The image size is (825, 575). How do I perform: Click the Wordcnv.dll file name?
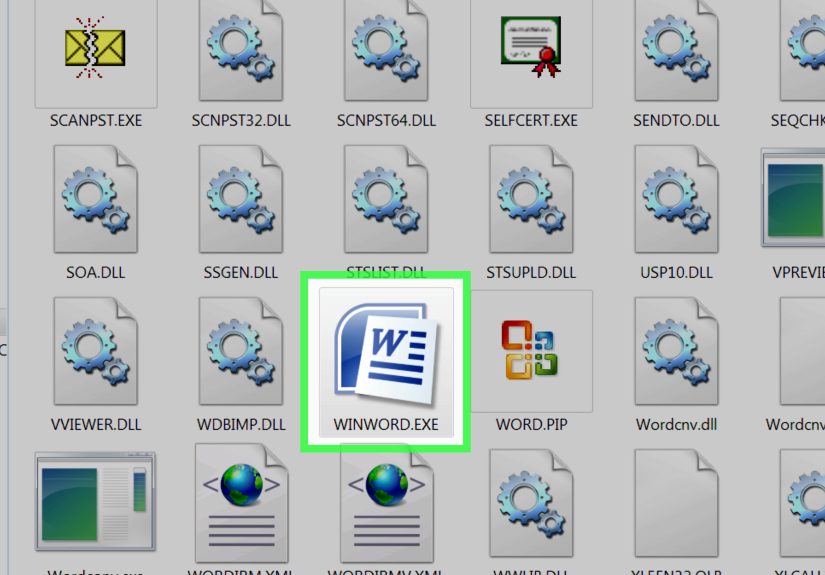[x=677, y=425]
